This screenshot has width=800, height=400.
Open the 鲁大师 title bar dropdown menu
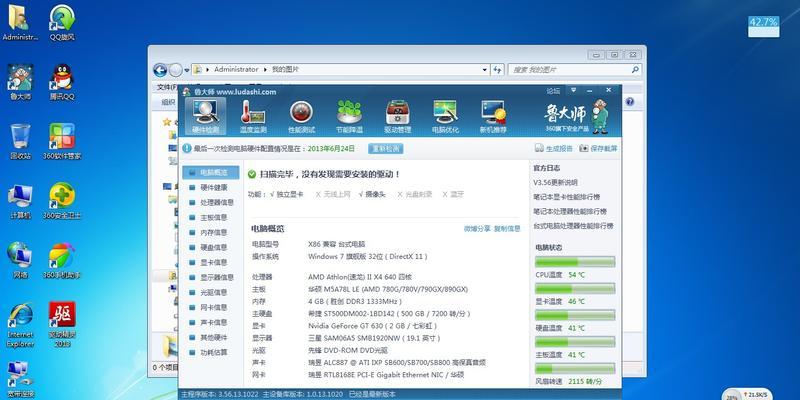[x=573, y=90]
